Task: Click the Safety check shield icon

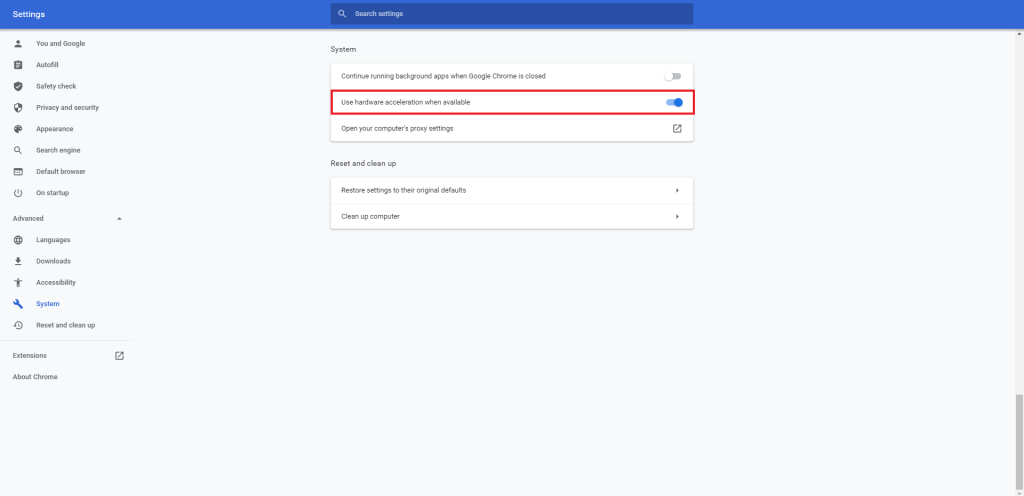Action: [x=18, y=86]
